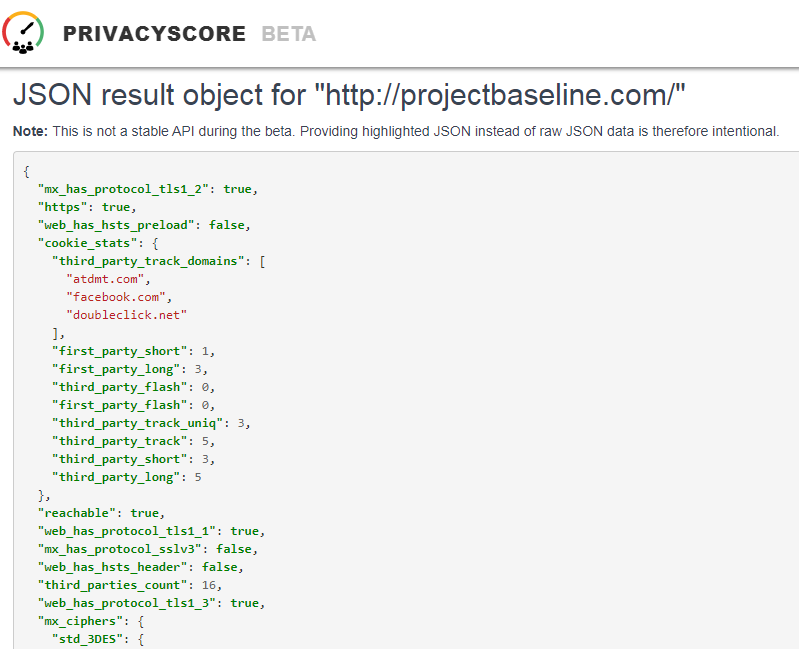Select the "web_has_hsts_header" key
799x649 pixels.
[x=116, y=567]
